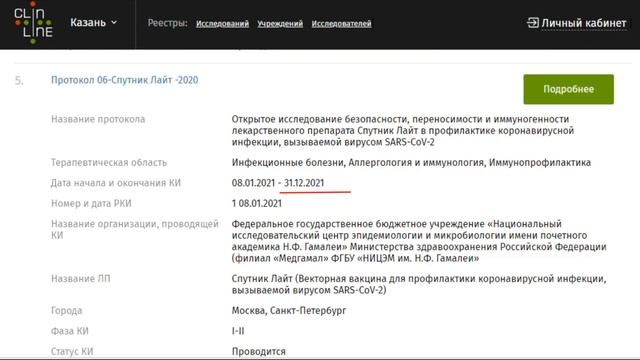Click the Фаза КИ label
This screenshot has height=360, width=640.
(x=69, y=331)
